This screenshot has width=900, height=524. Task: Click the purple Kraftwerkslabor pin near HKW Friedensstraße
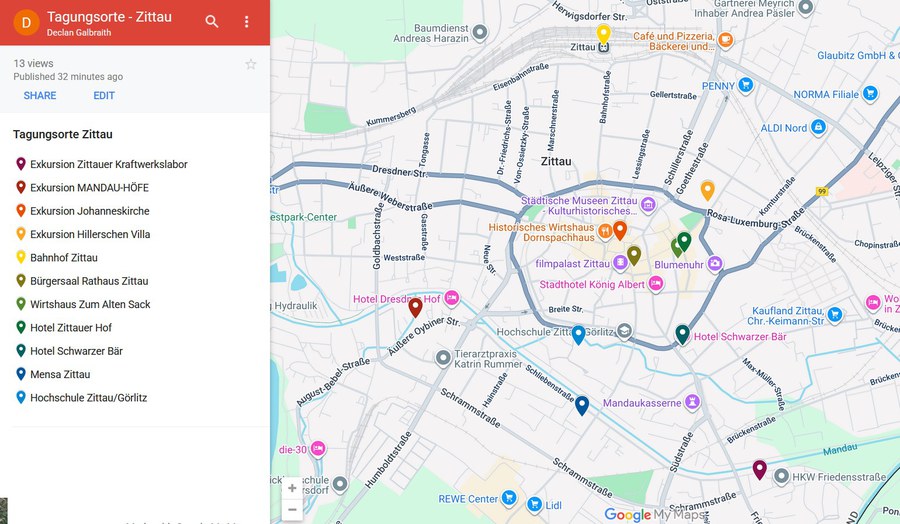[x=759, y=469]
